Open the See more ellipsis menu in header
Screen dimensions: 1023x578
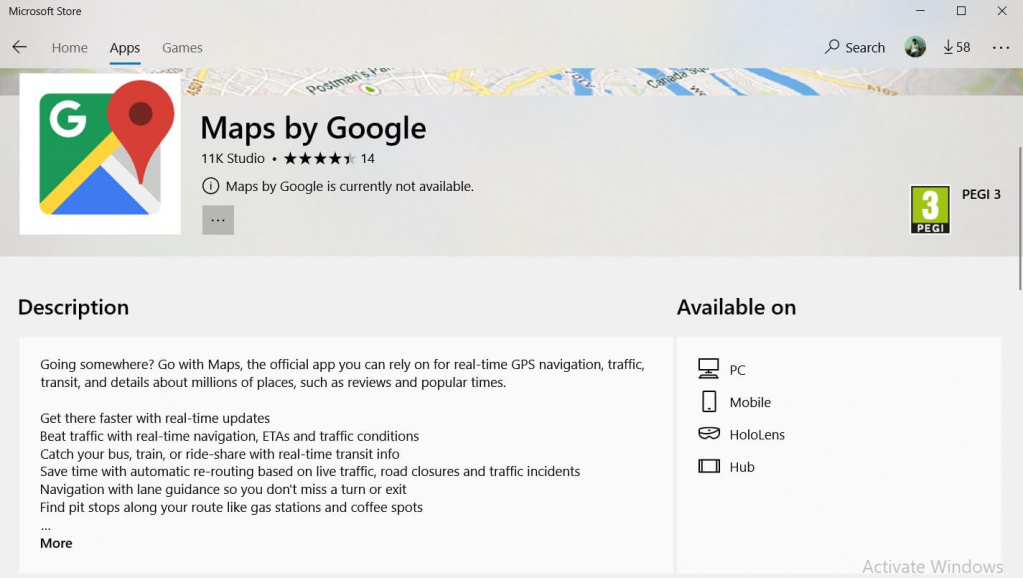[x=1001, y=47]
